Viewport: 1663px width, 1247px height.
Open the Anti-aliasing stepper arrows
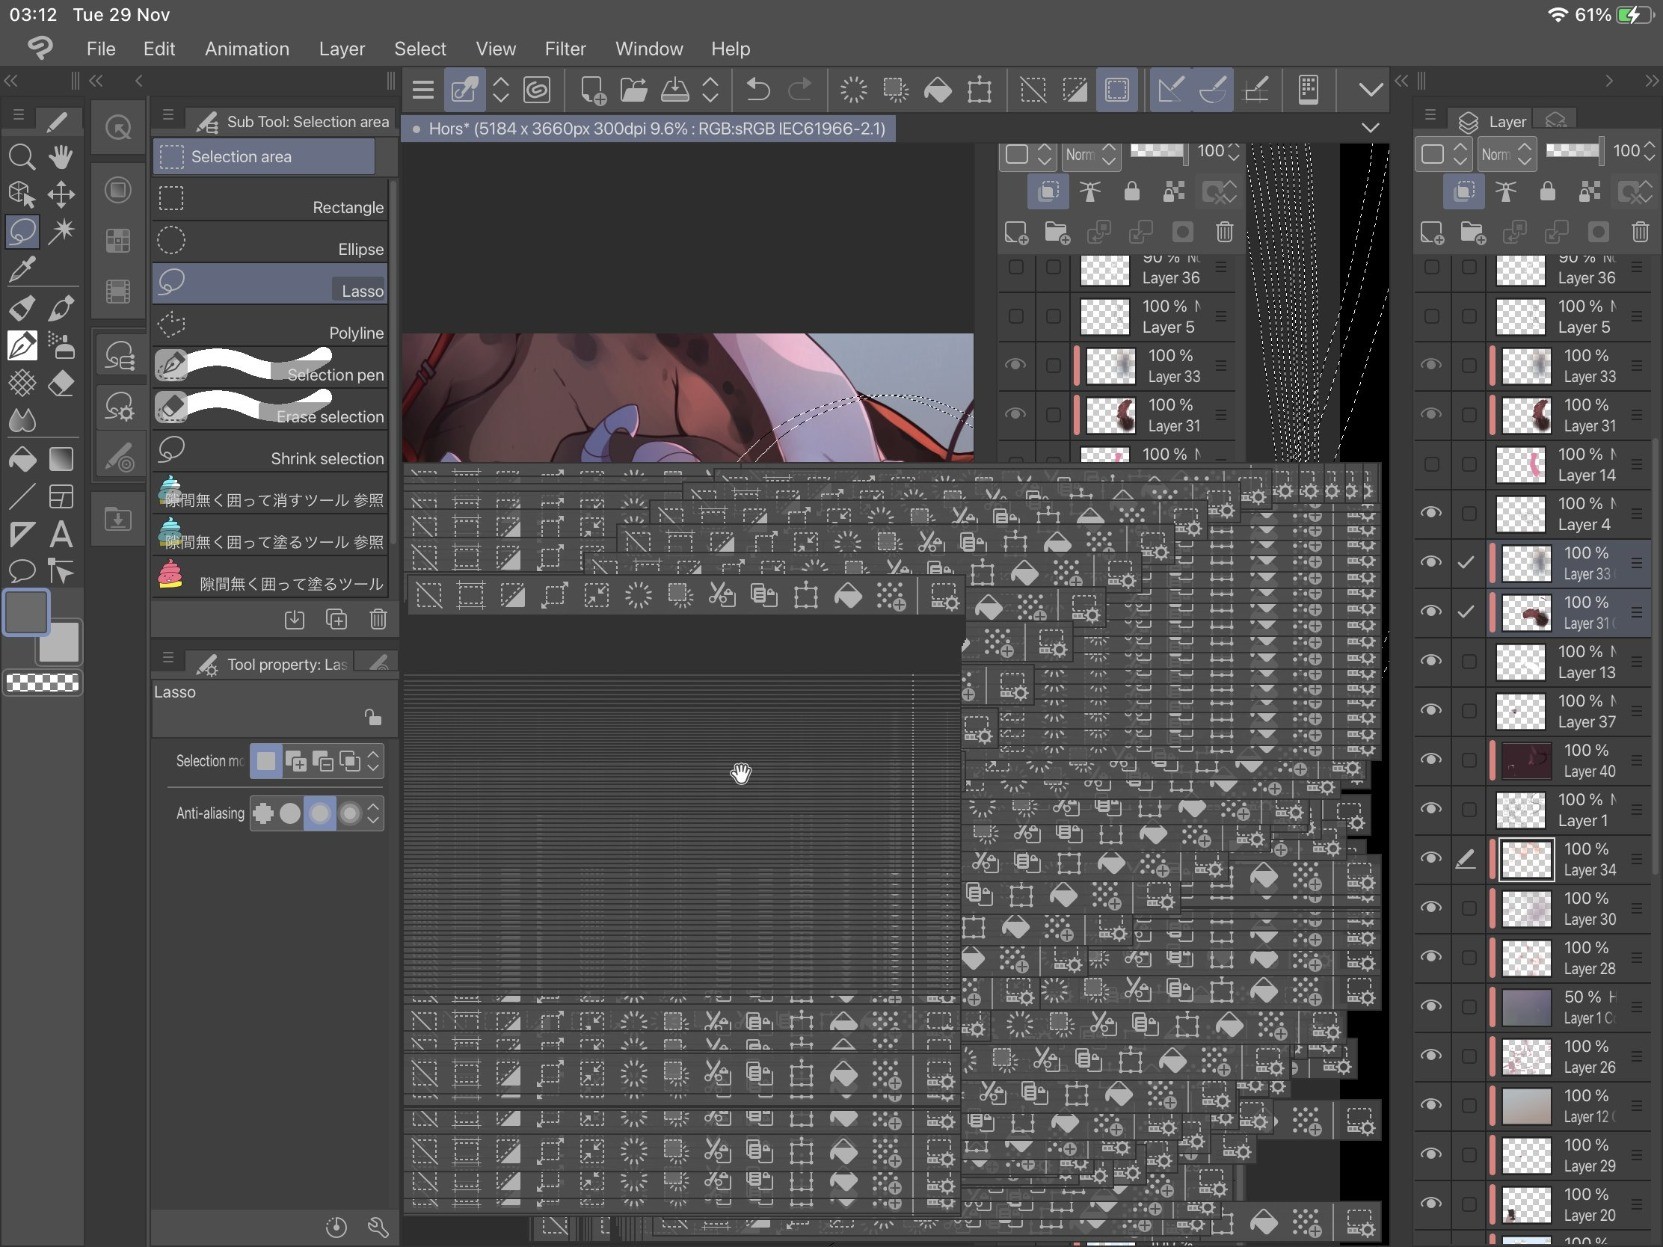coord(373,813)
